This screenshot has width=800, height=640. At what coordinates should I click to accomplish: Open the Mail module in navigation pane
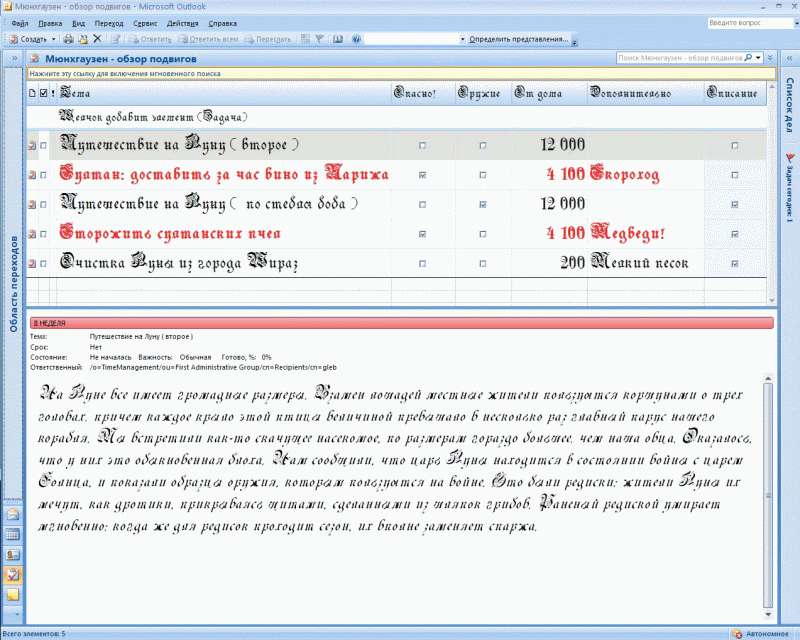pos(13,514)
